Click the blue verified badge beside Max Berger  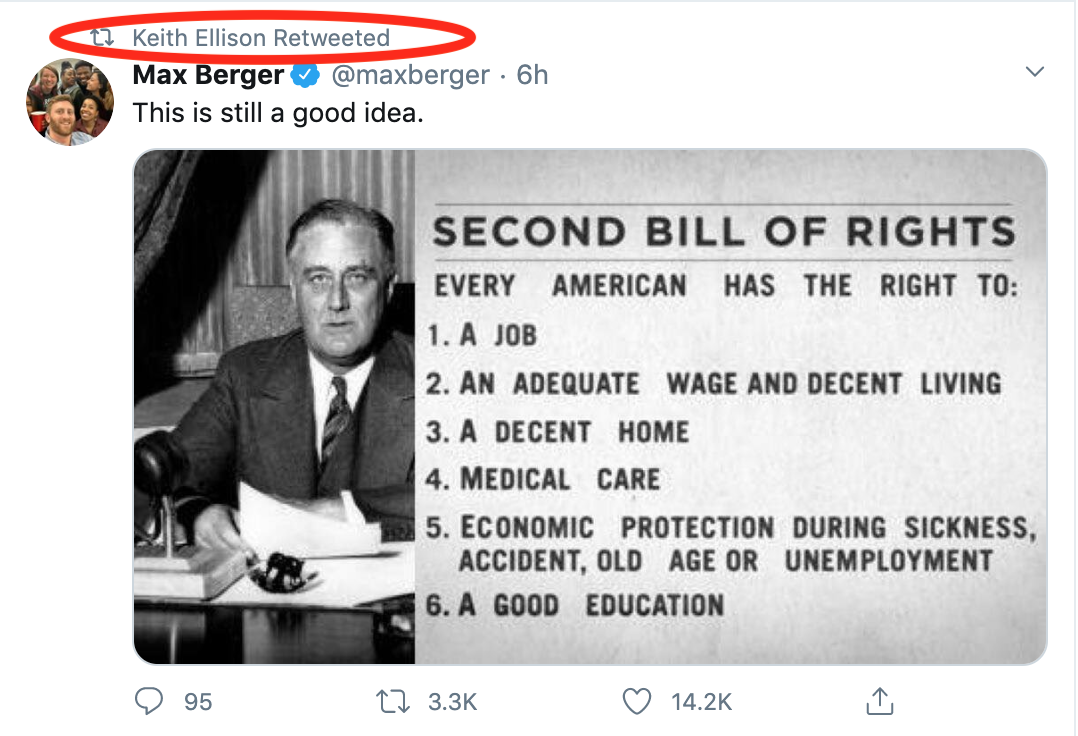[x=305, y=75]
